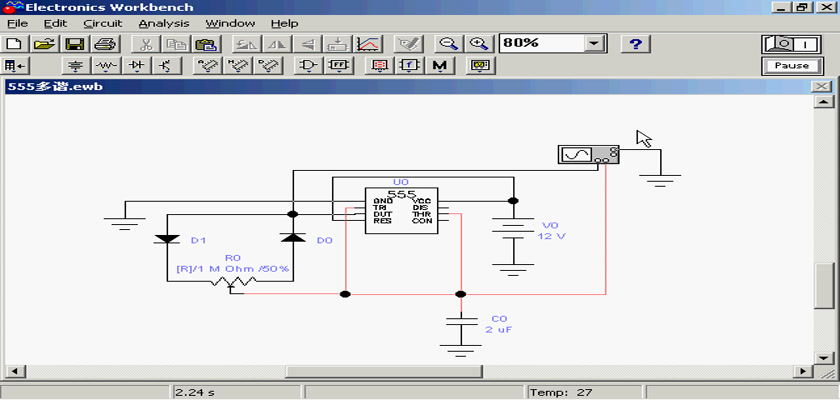This screenshot has height=400, width=840.
Task: Click the horizontal scrollbar thumb
Action: [x=384, y=371]
